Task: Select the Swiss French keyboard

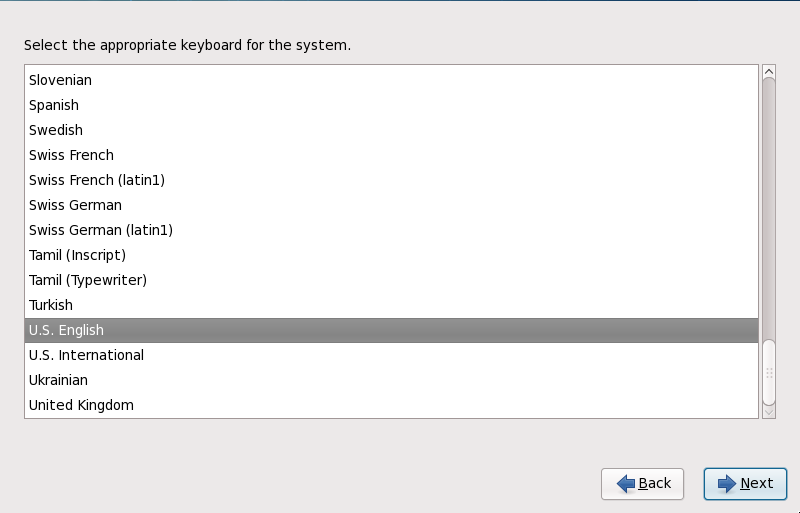Action: click(x=71, y=155)
